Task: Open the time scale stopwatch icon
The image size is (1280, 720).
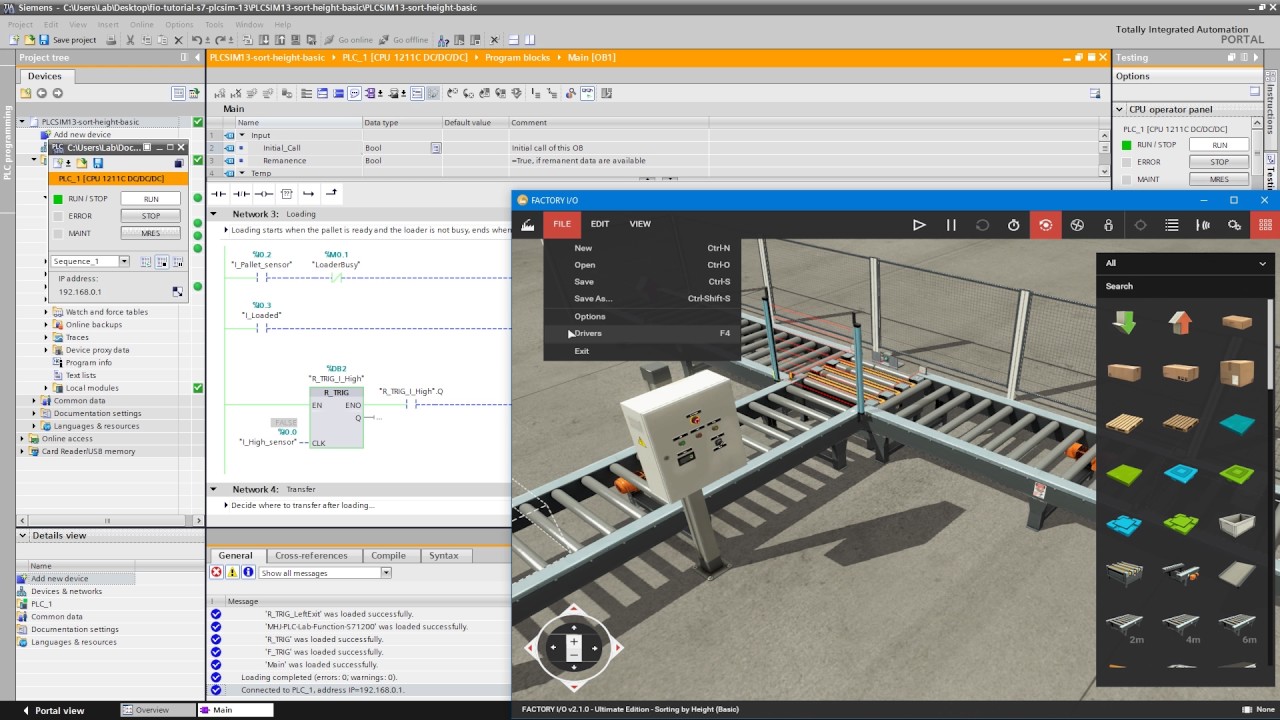Action: click(x=1013, y=225)
